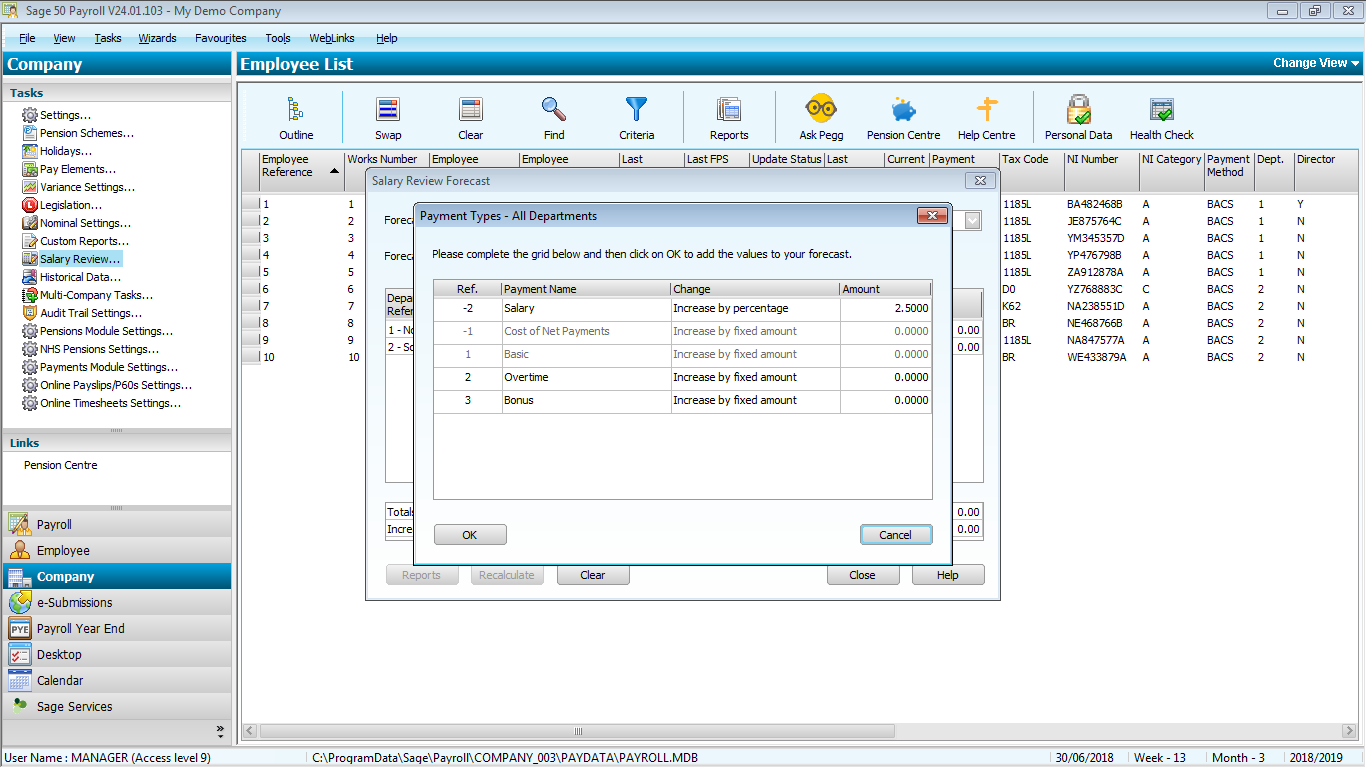Viewport: 1366px width, 768px height.
Task: Run a Health Check from the toolbar
Action: [x=1160, y=115]
